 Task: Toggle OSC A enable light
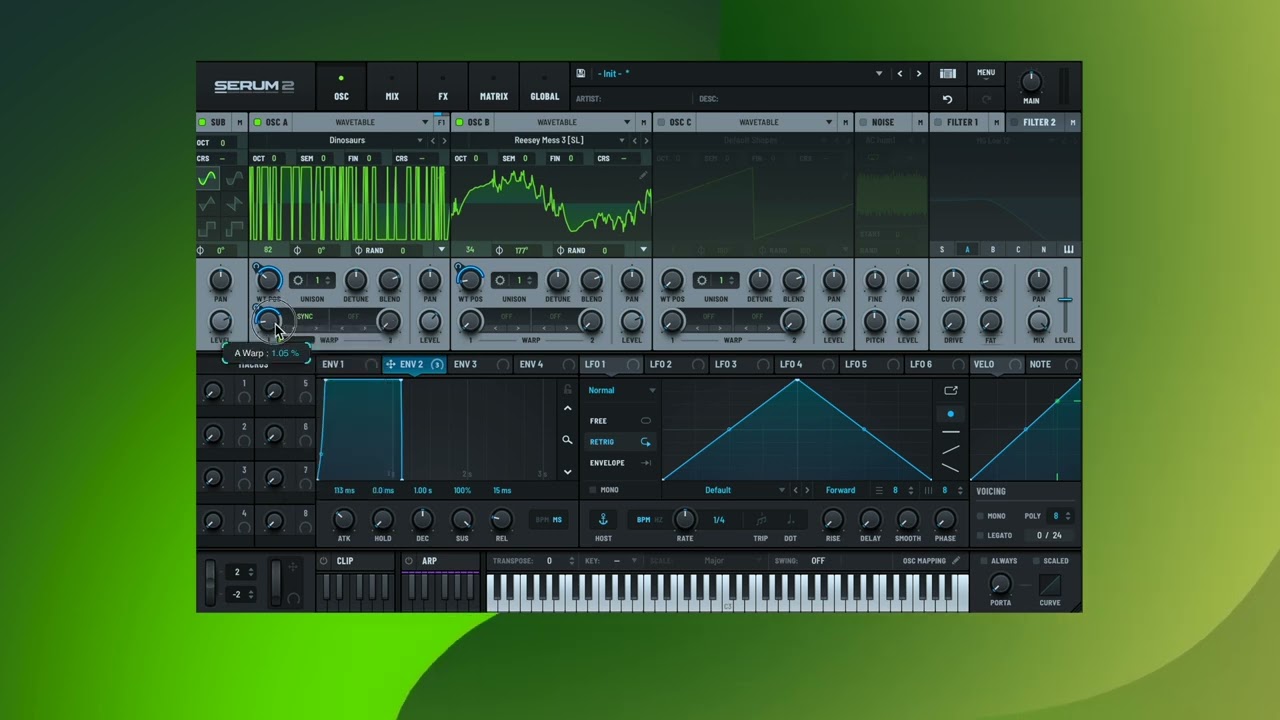tap(257, 122)
